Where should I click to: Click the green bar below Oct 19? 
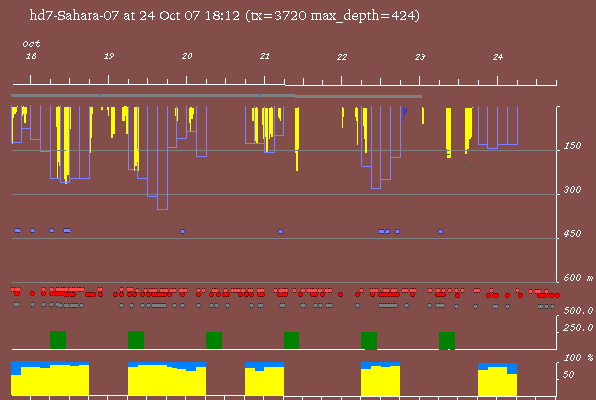pyautogui.click(x=136, y=340)
